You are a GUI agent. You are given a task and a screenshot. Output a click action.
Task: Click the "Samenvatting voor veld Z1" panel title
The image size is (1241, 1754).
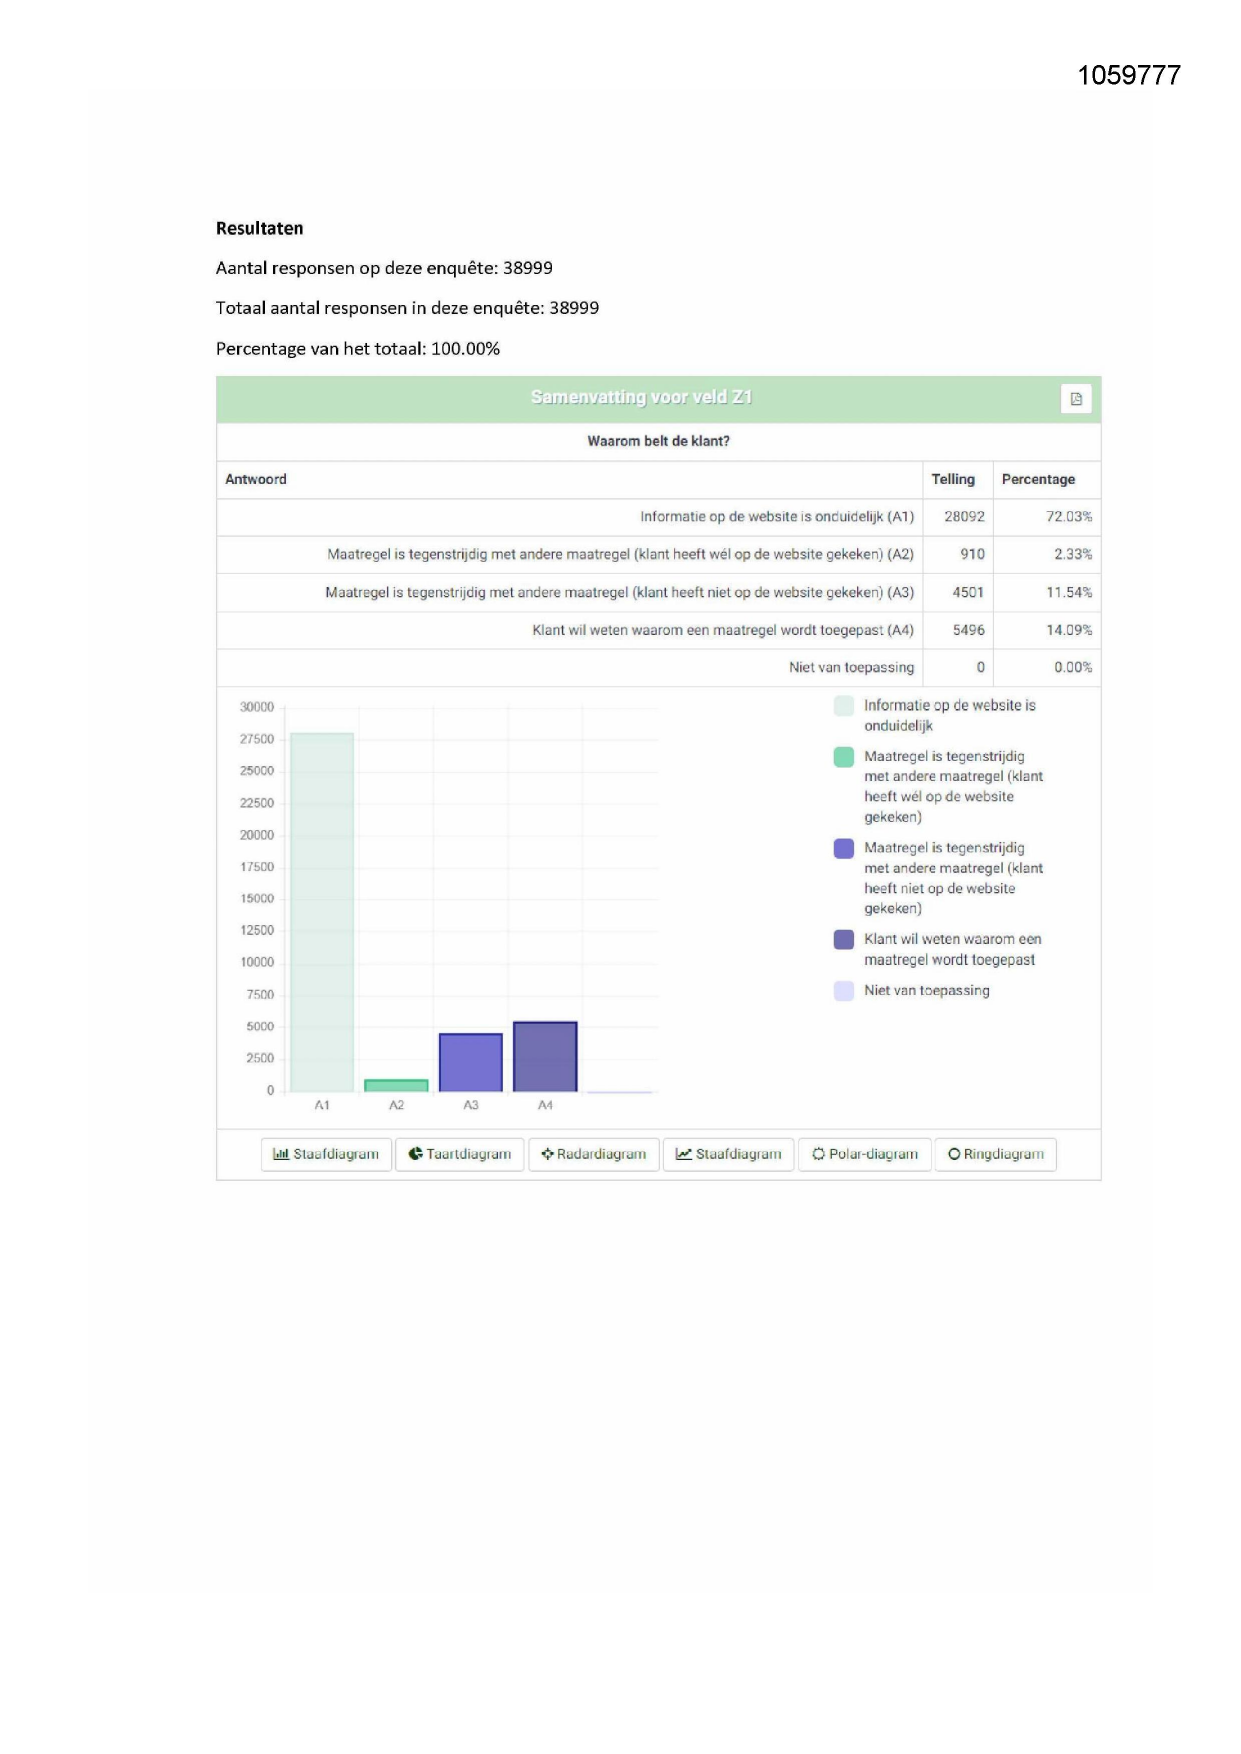point(641,398)
